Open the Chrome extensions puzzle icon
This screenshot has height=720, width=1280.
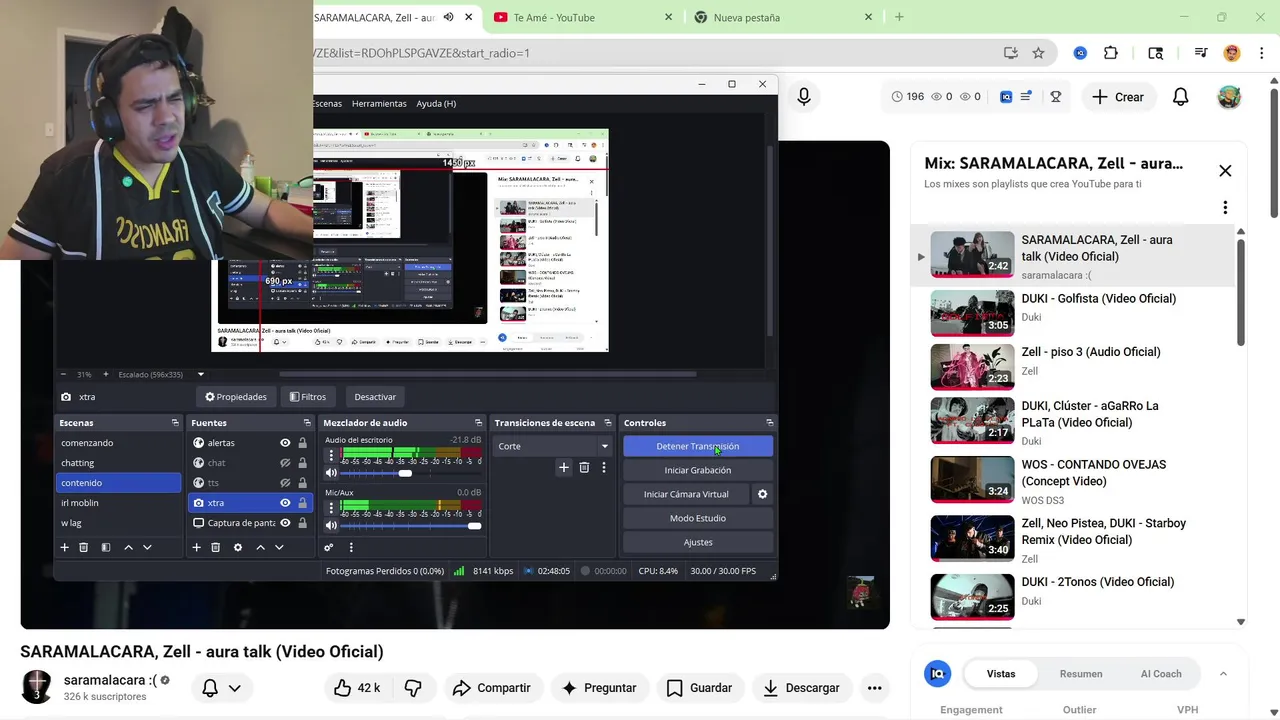point(1111,53)
